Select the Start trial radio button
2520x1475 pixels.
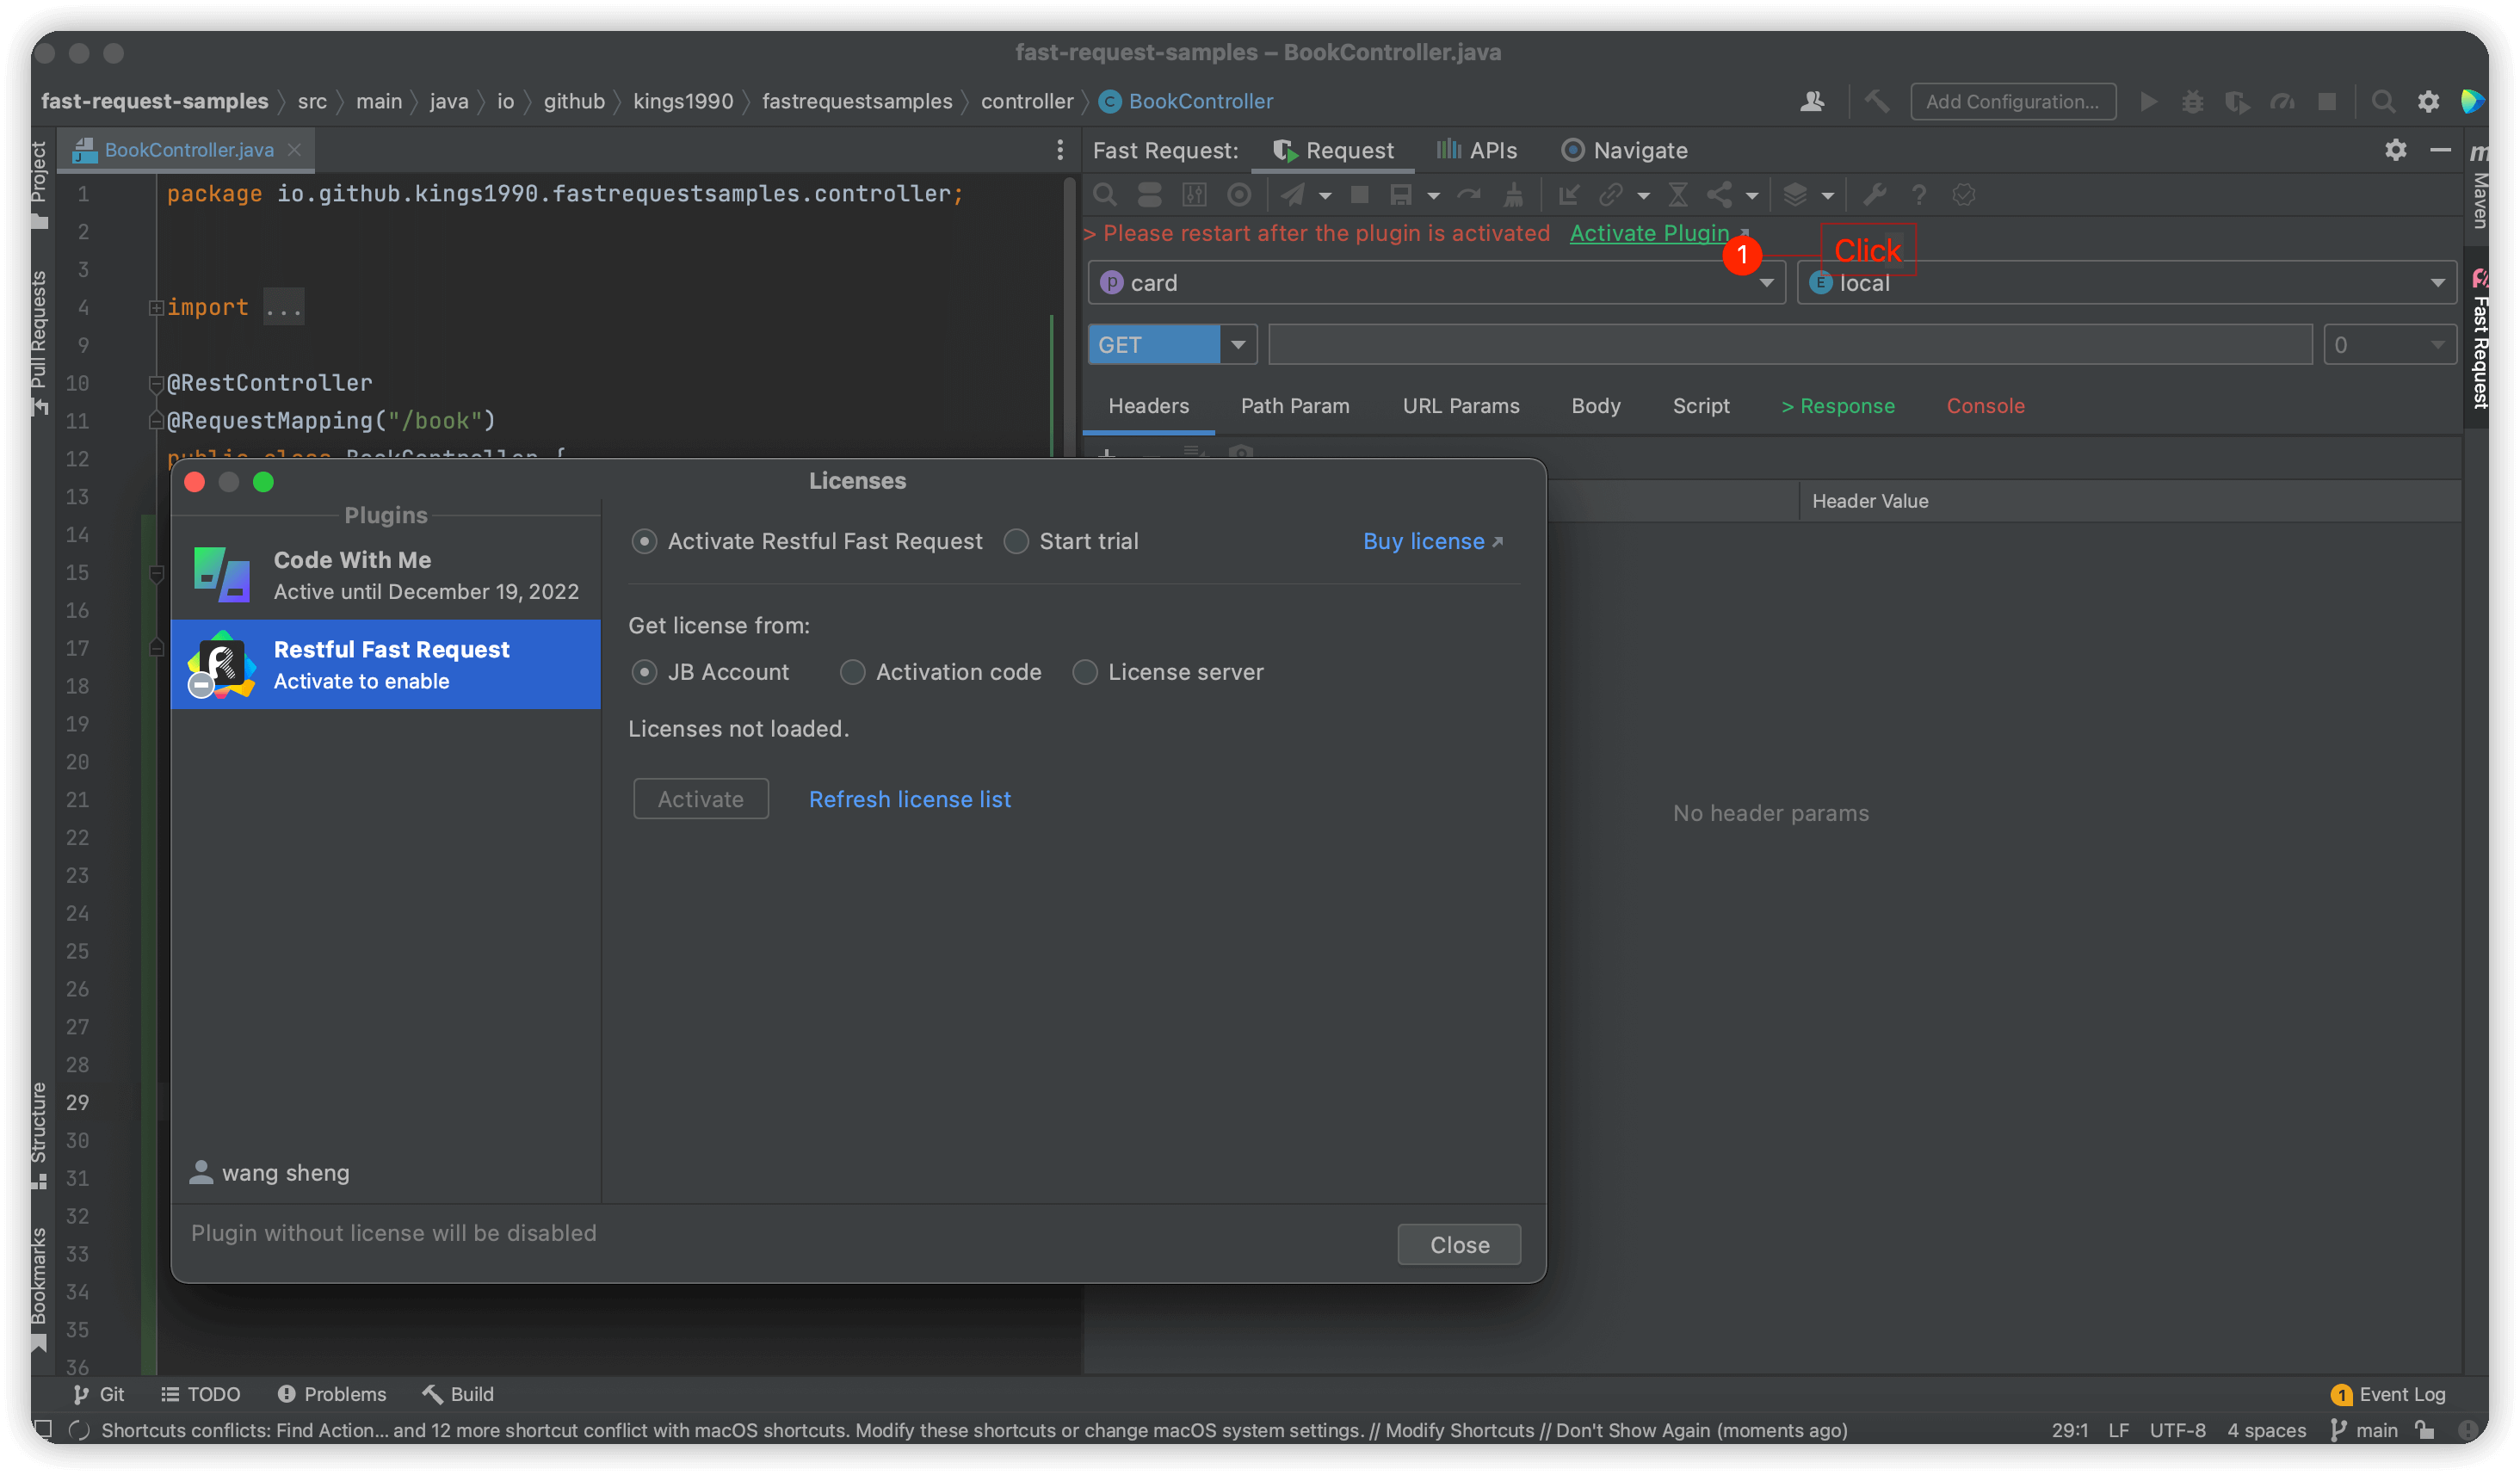click(1016, 541)
